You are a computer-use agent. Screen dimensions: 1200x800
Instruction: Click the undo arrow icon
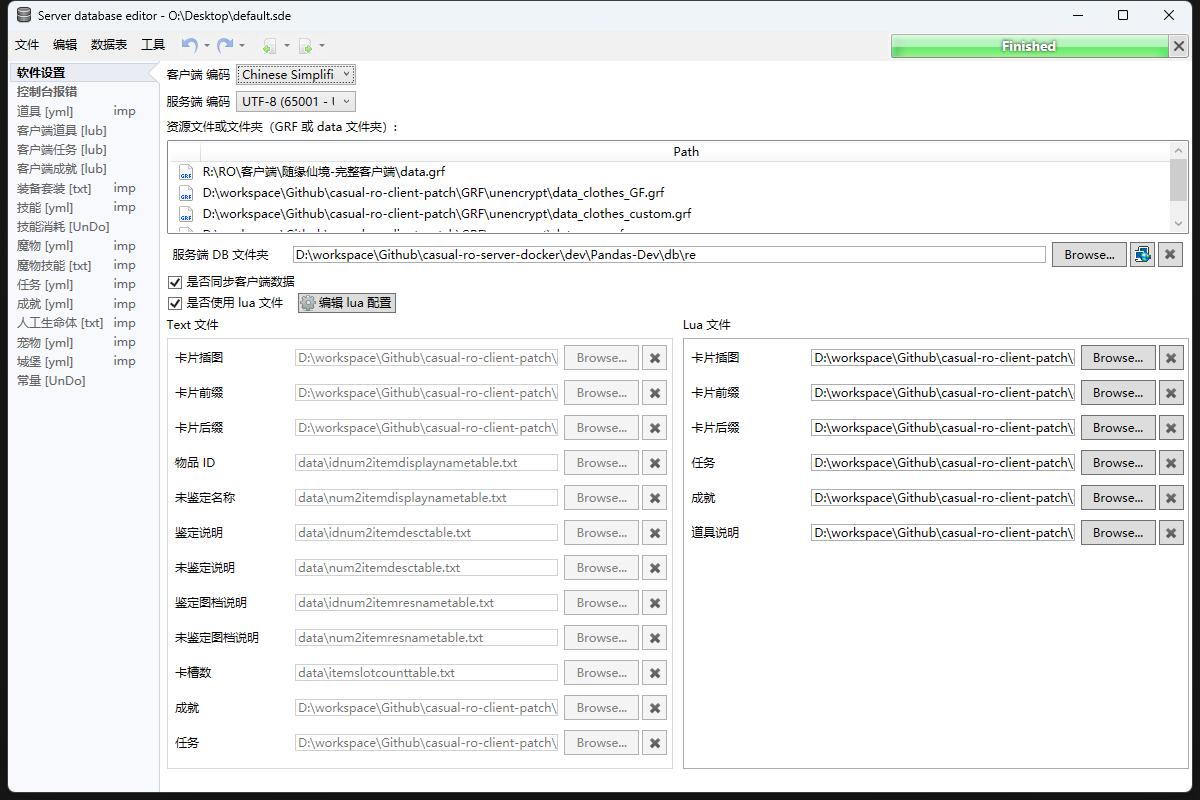[x=189, y=45]
